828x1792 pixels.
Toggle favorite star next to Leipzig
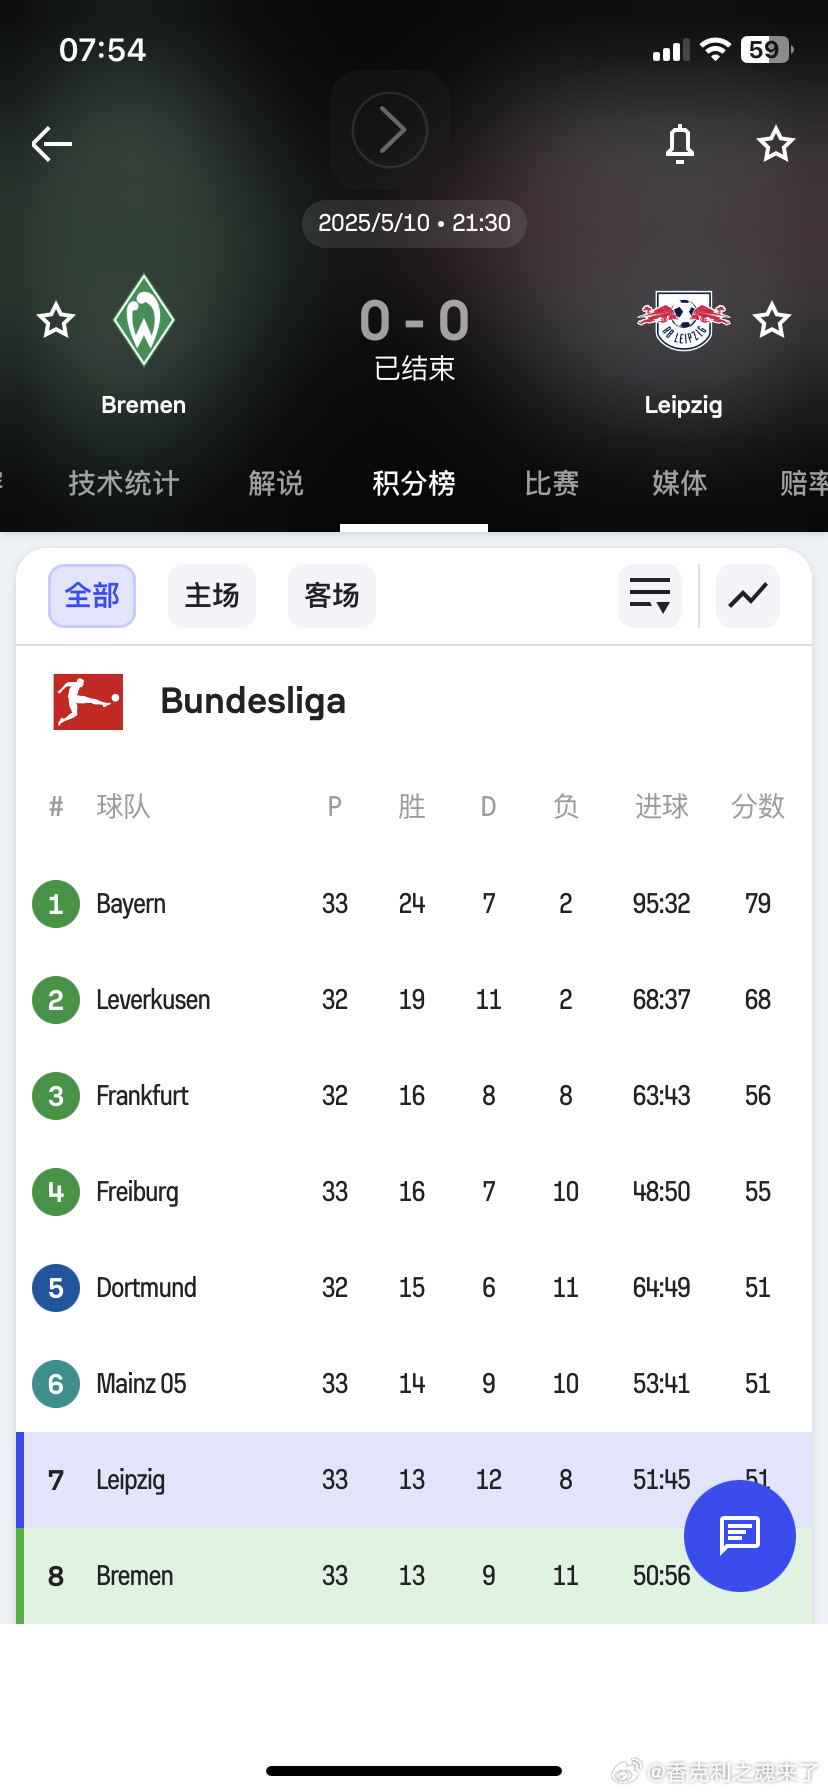(x=772, y=321)
